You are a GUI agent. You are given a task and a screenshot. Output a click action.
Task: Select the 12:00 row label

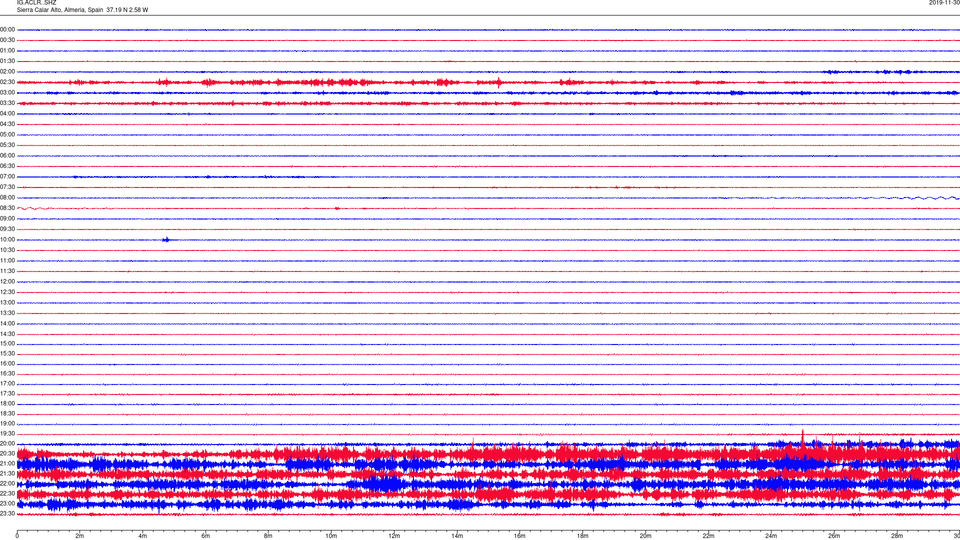(x=7, y=282)
